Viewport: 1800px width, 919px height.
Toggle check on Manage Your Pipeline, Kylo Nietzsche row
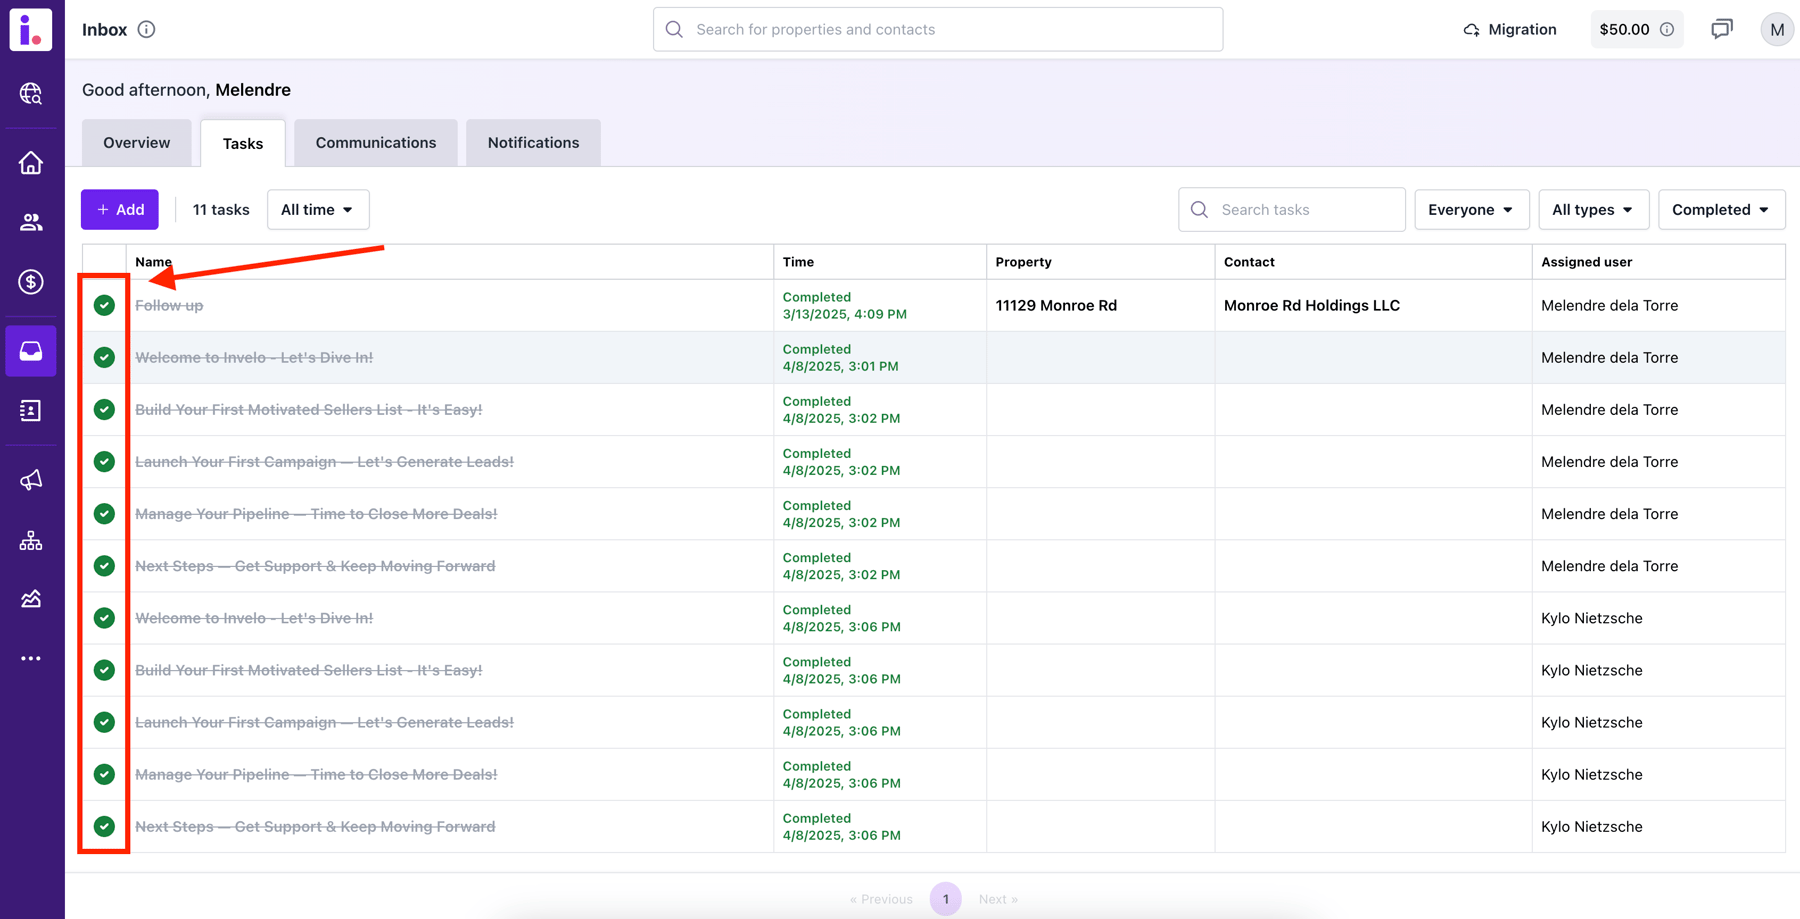pos(104,774)
